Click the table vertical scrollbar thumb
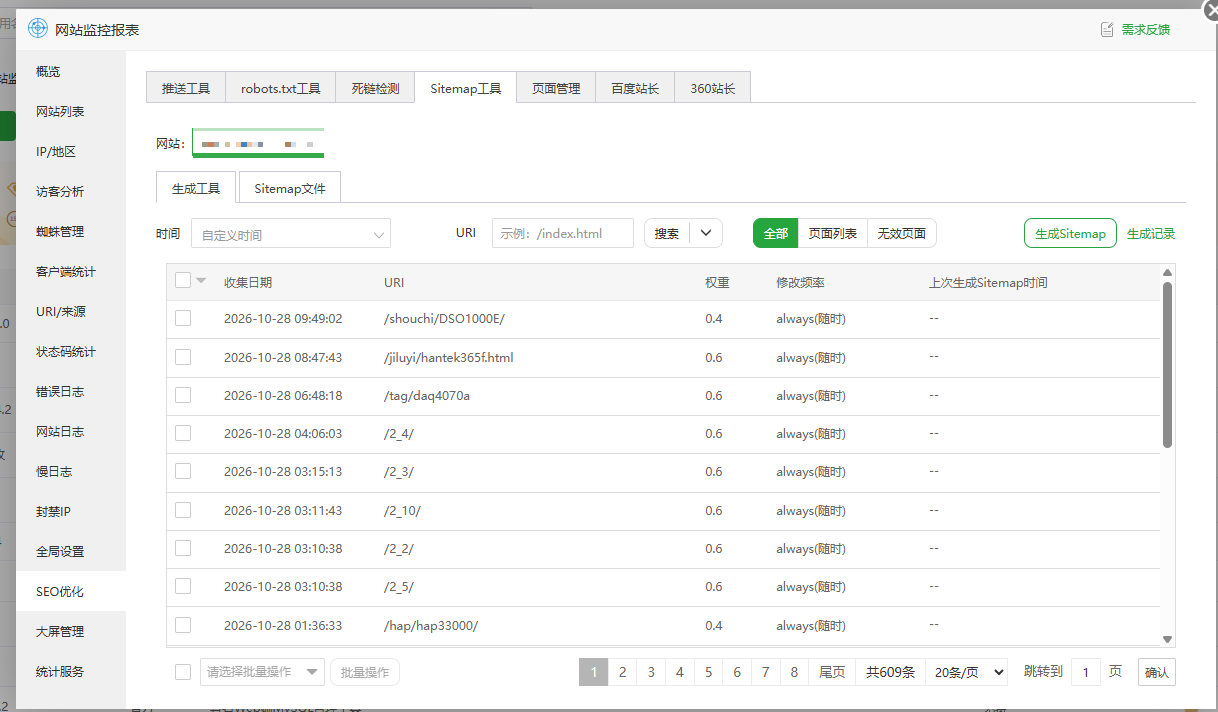Image resolution: width=1218 pixels, height=712 pixels. (1167, 364)
